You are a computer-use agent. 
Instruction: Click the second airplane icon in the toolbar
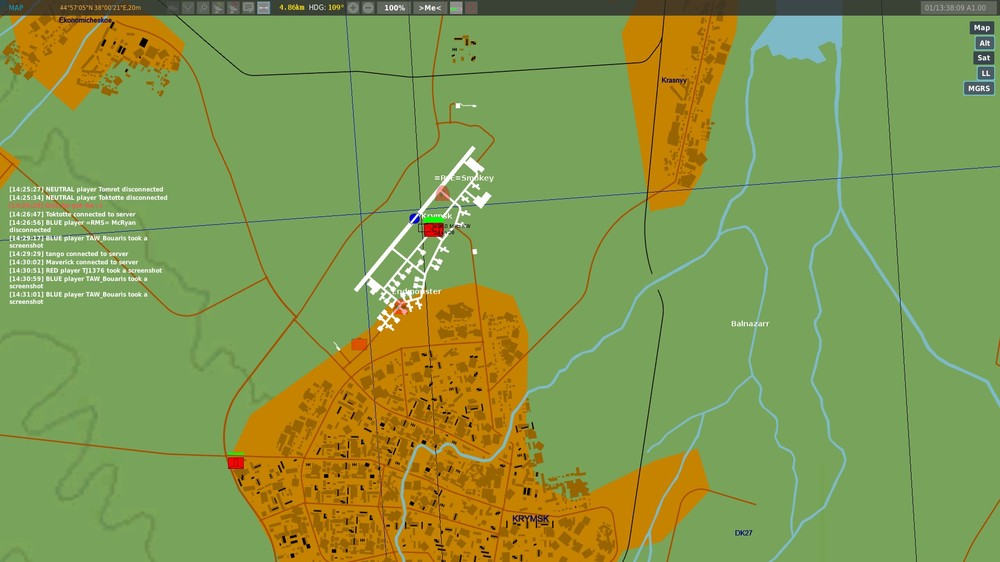point(233,8)
